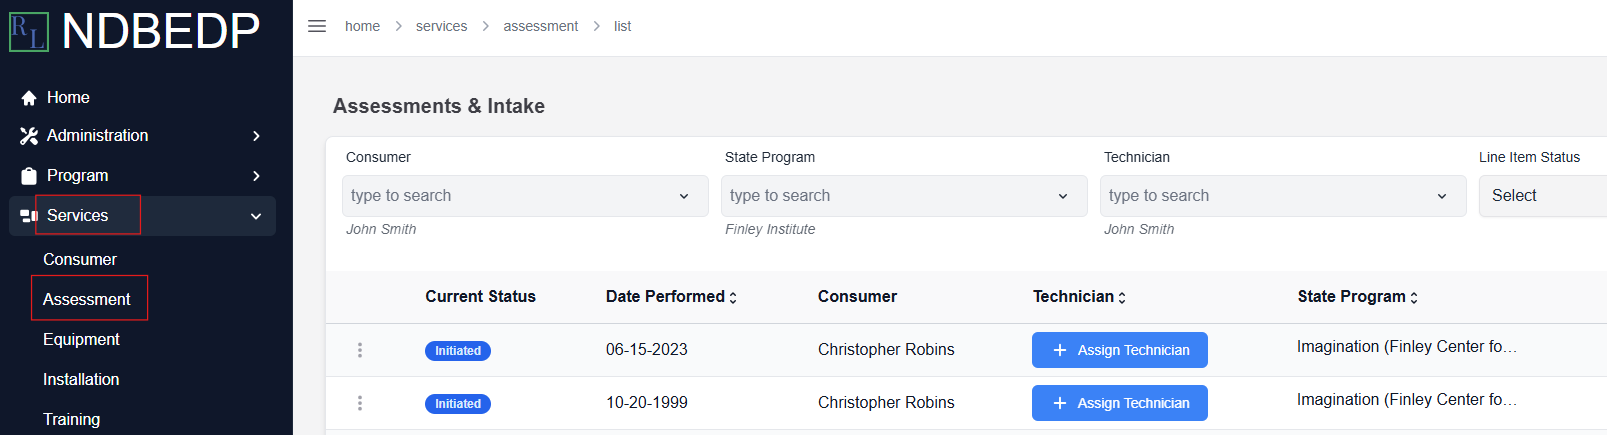The height and width of the screenshot is (435, 1607).
Task: Go to Installation under Services
Action: [x=81, y=379]
